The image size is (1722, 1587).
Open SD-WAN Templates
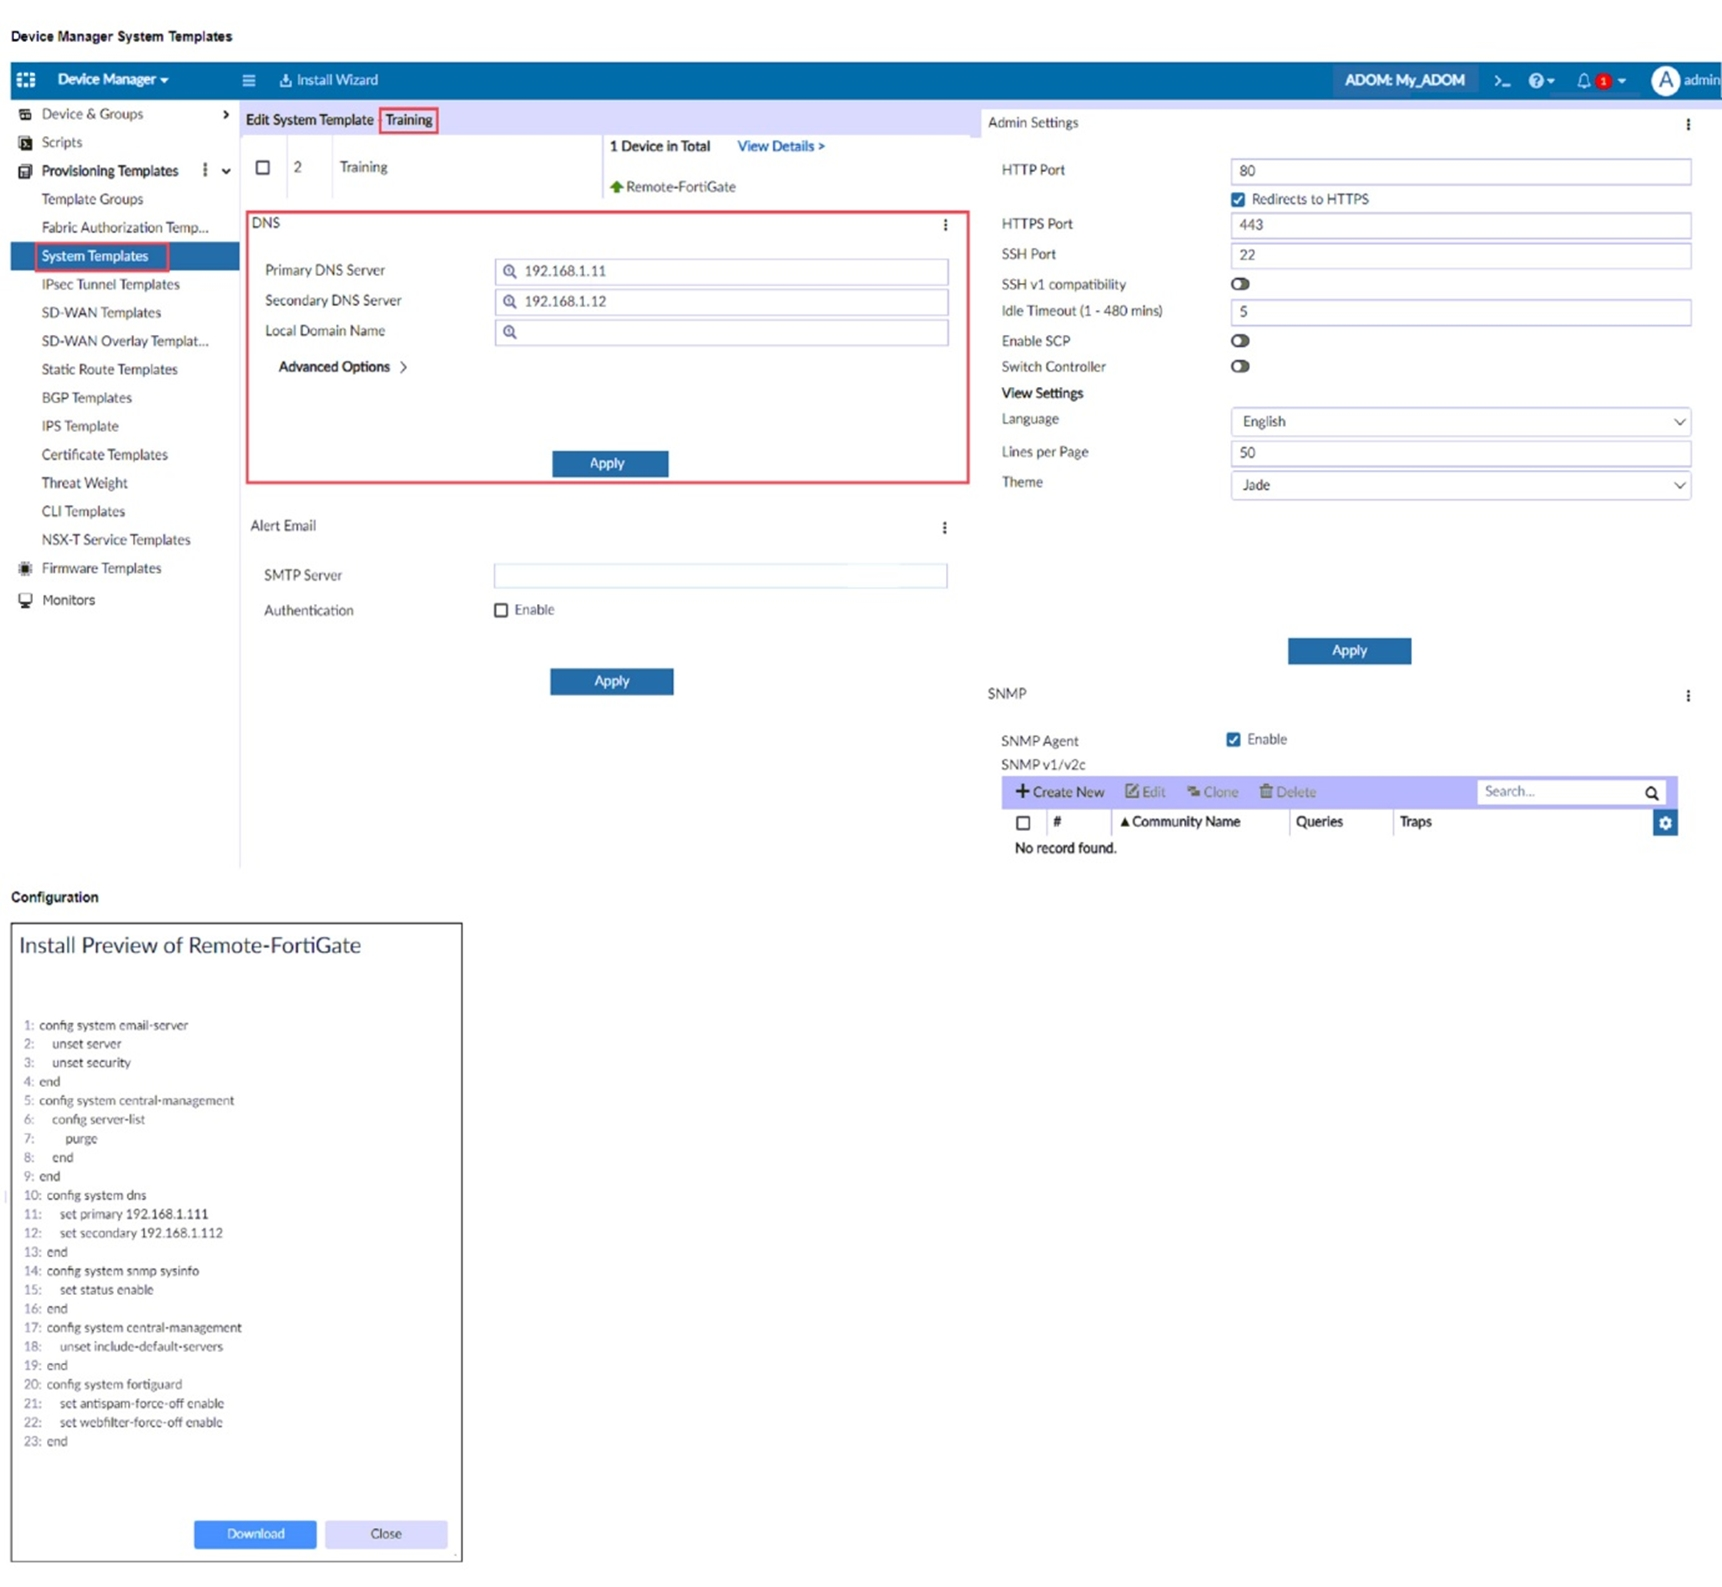(101, 313)
